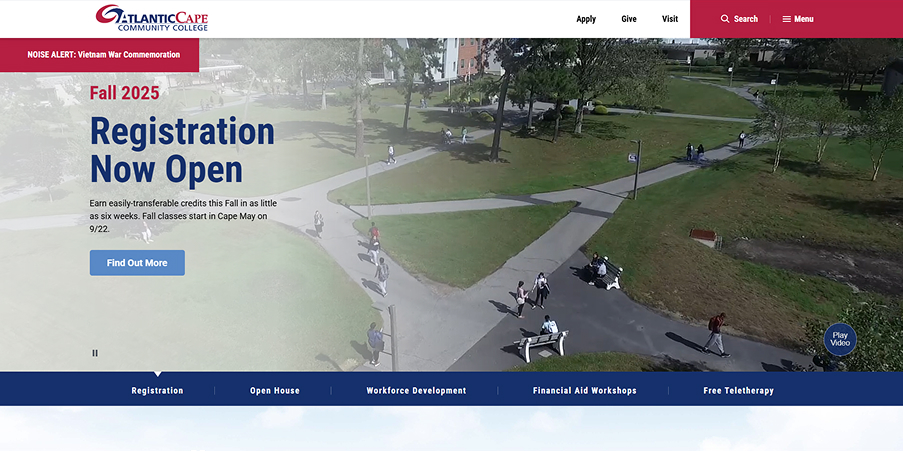Pause the hero slideshow
The width and height of the screenshot is (903, 451).
point(95,353)
